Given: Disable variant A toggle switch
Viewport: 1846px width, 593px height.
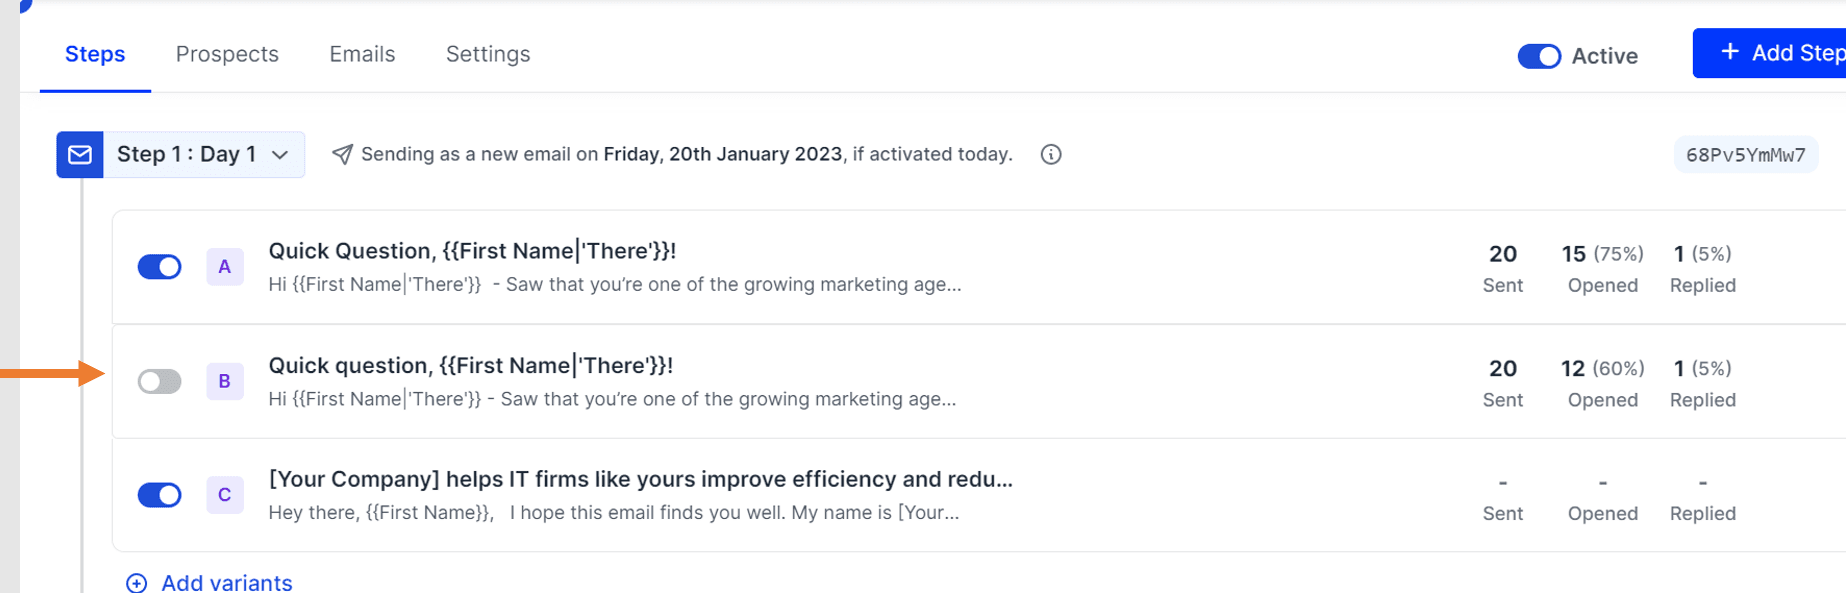Looking at the screenshot, I should tap(160, 267).
